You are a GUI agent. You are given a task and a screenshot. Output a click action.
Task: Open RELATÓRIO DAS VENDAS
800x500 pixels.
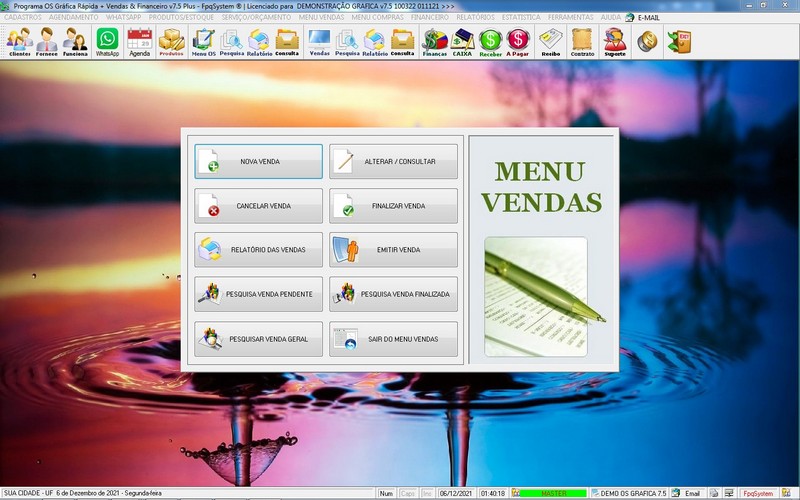[258, 250]
